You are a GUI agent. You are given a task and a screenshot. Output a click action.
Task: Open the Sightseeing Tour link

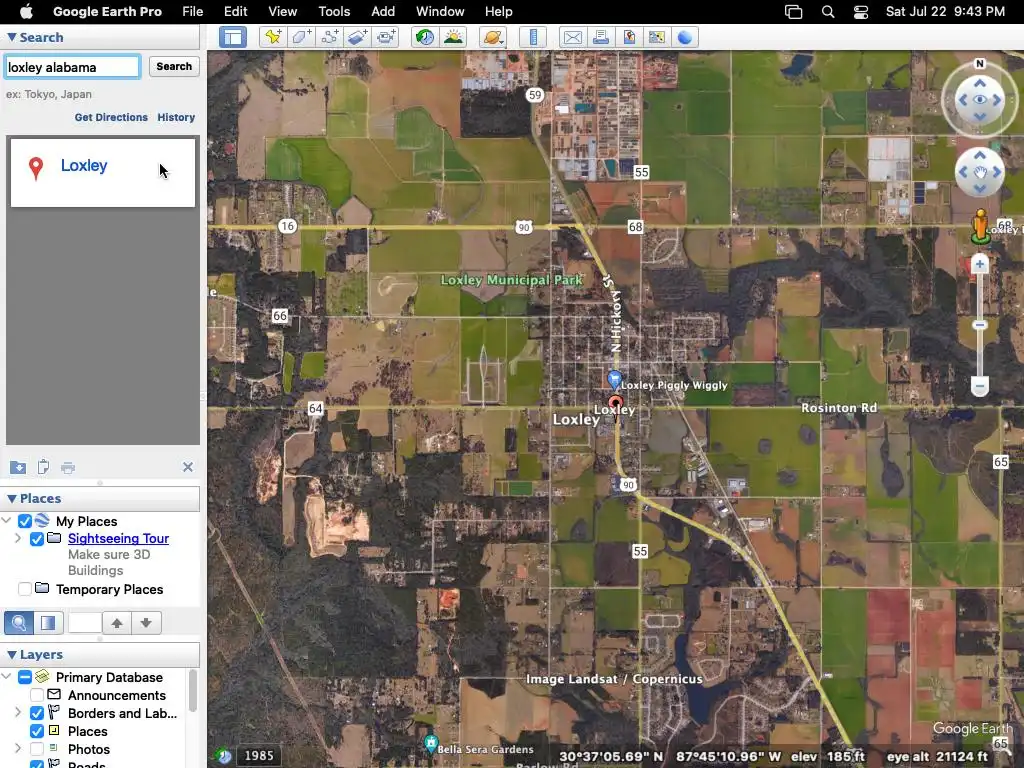(x=118, y=539)
